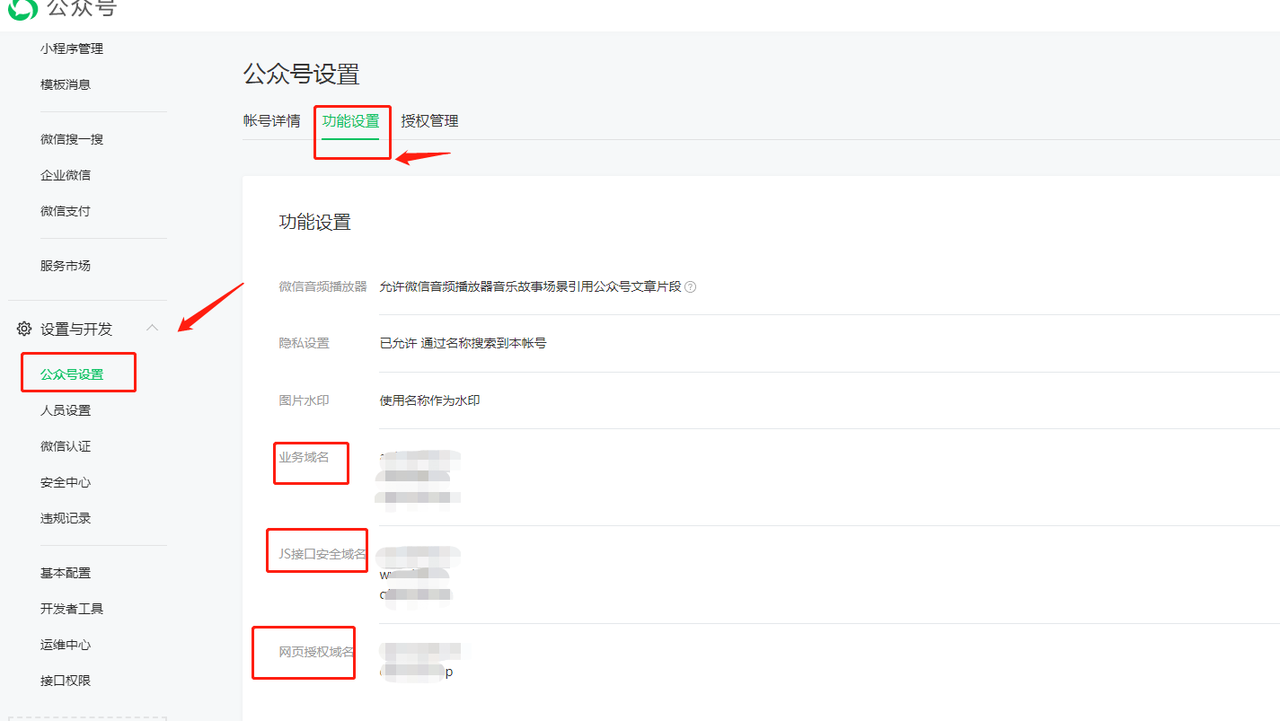1280x721 pixels.
Task: Click the 微信音频播放器 setting label
Action: pyautogui.click(x=323, y=287)
